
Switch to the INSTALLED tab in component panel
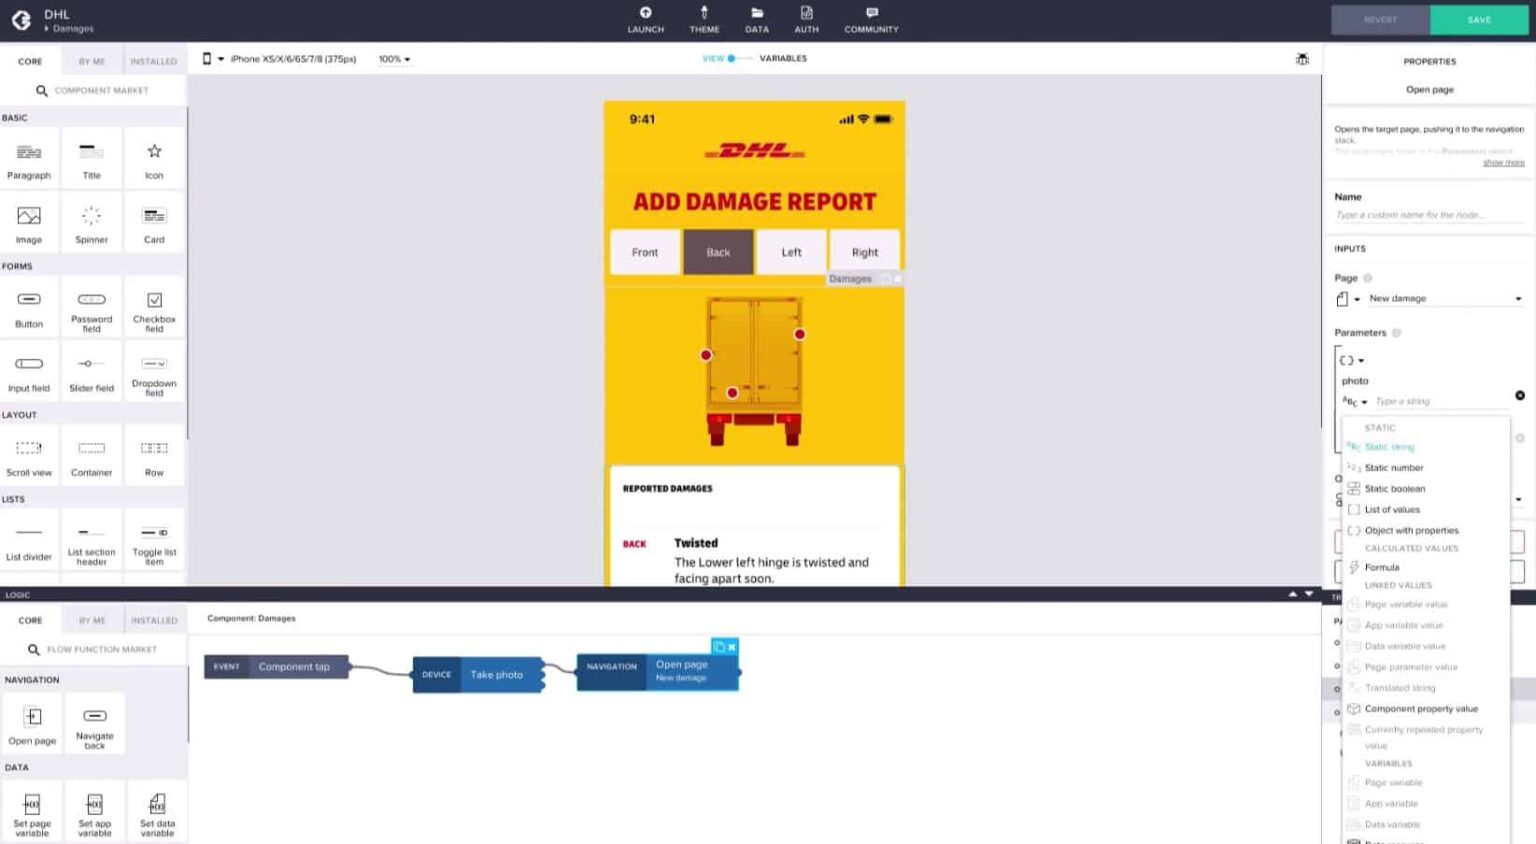coord(154,61)
